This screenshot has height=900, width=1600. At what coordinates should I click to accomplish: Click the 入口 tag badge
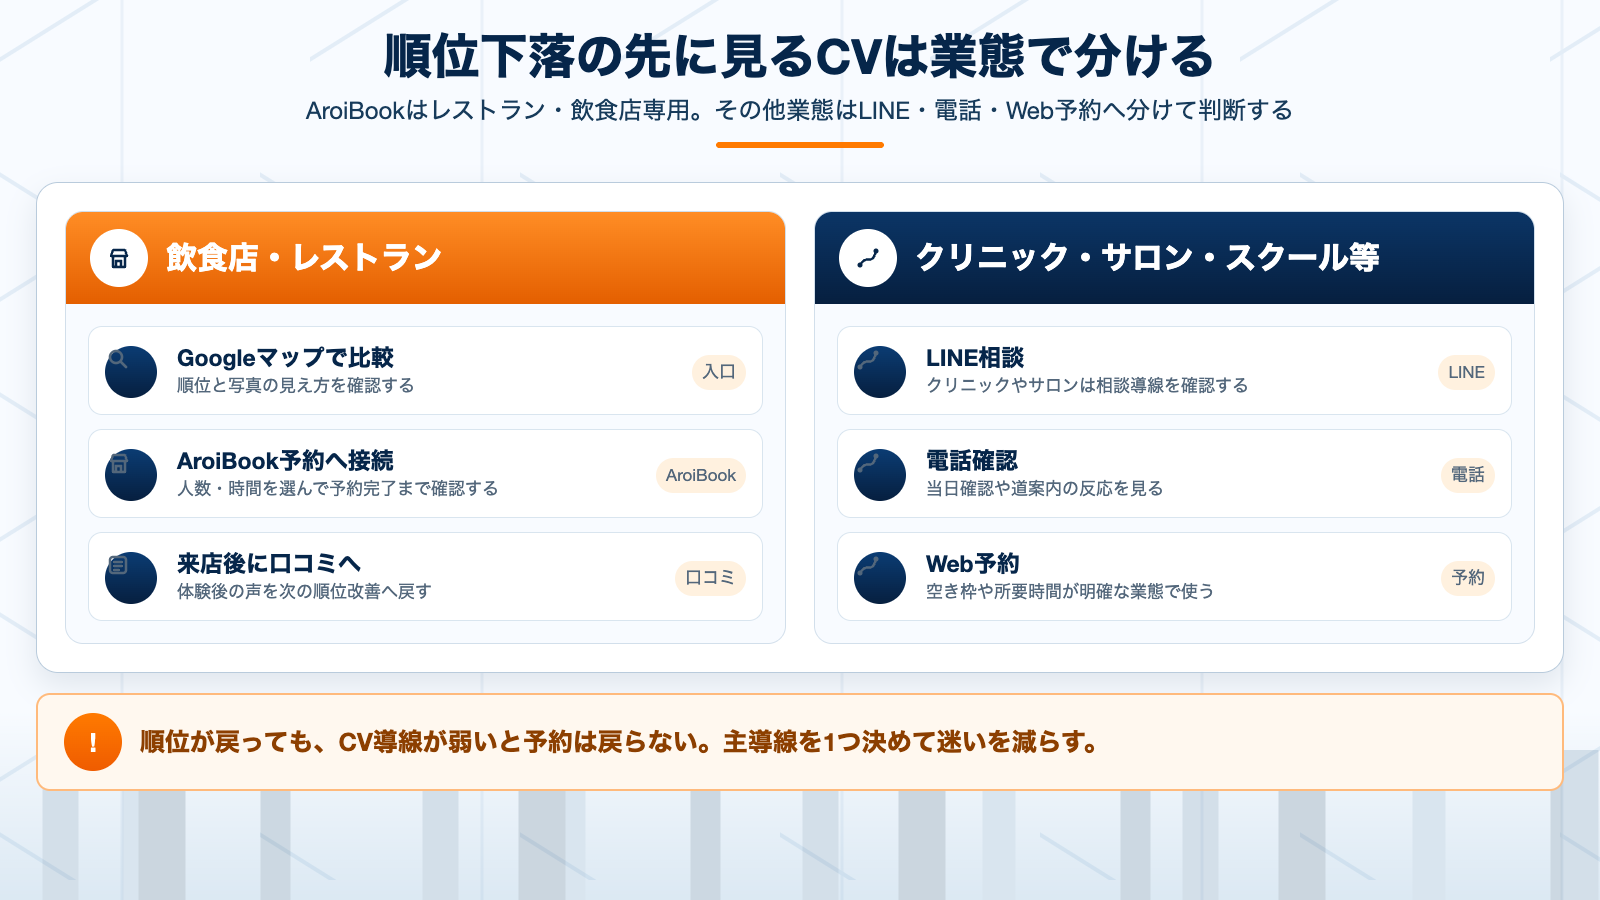coord(719,372)
